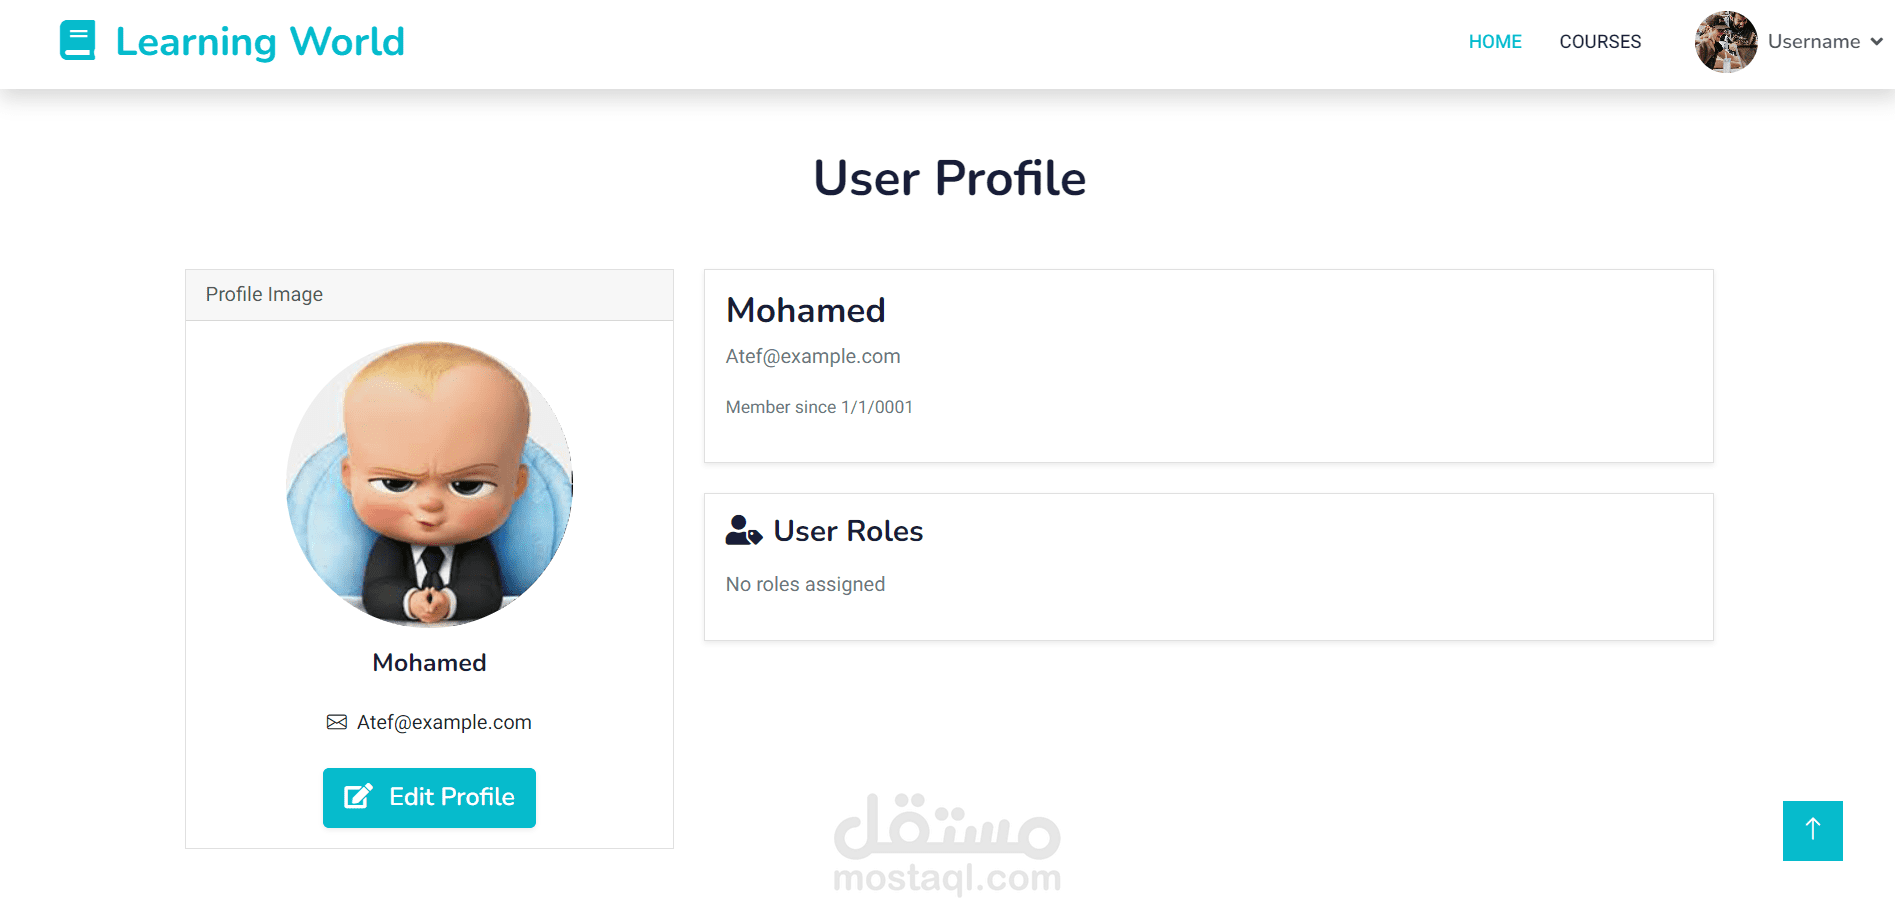Click the No roles assigned text
This screenshot has height=916, width=1895.
tap(805, 584)
